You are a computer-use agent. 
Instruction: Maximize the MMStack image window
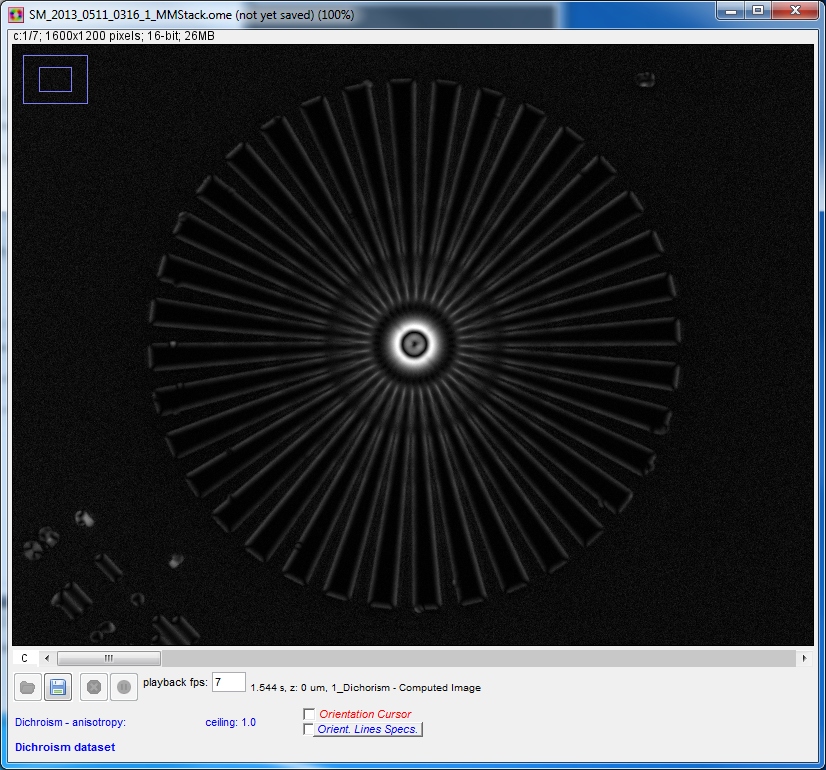tap(758, 11)
